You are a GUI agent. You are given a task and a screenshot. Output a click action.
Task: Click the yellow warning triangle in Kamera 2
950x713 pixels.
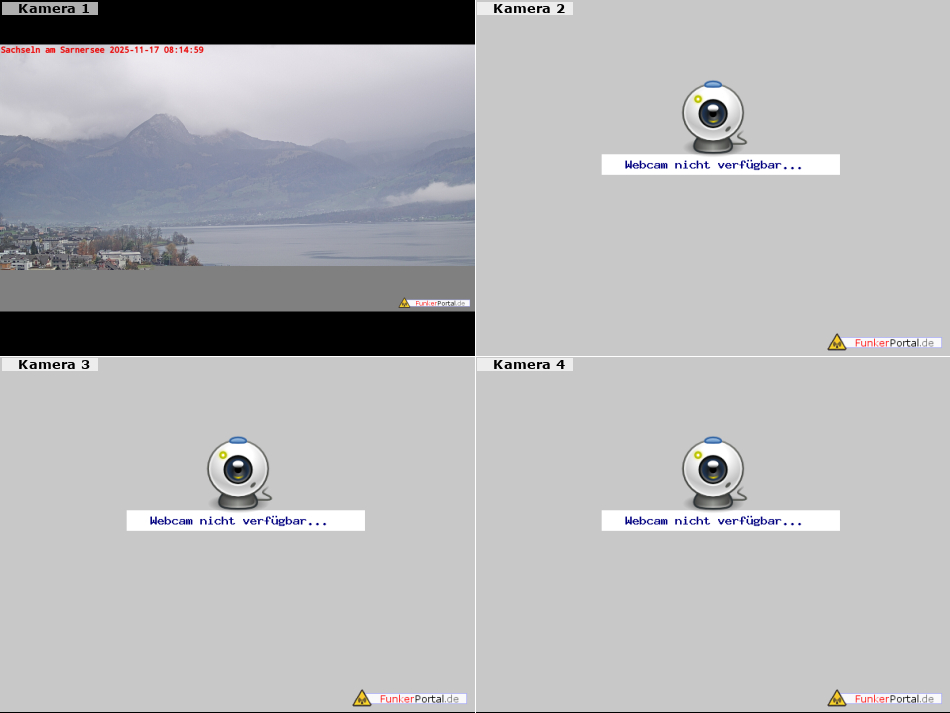pyautogui.click(x=837, y=343)
